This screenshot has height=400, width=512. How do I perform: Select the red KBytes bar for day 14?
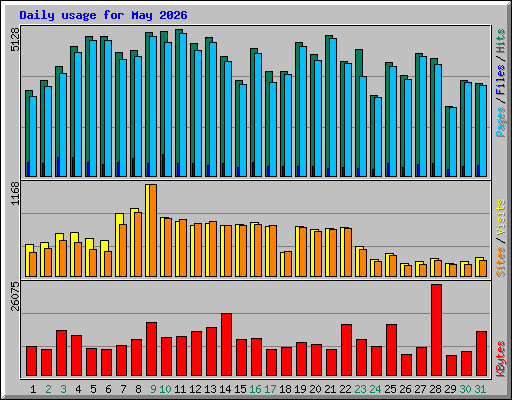click(x=226, y=345)
